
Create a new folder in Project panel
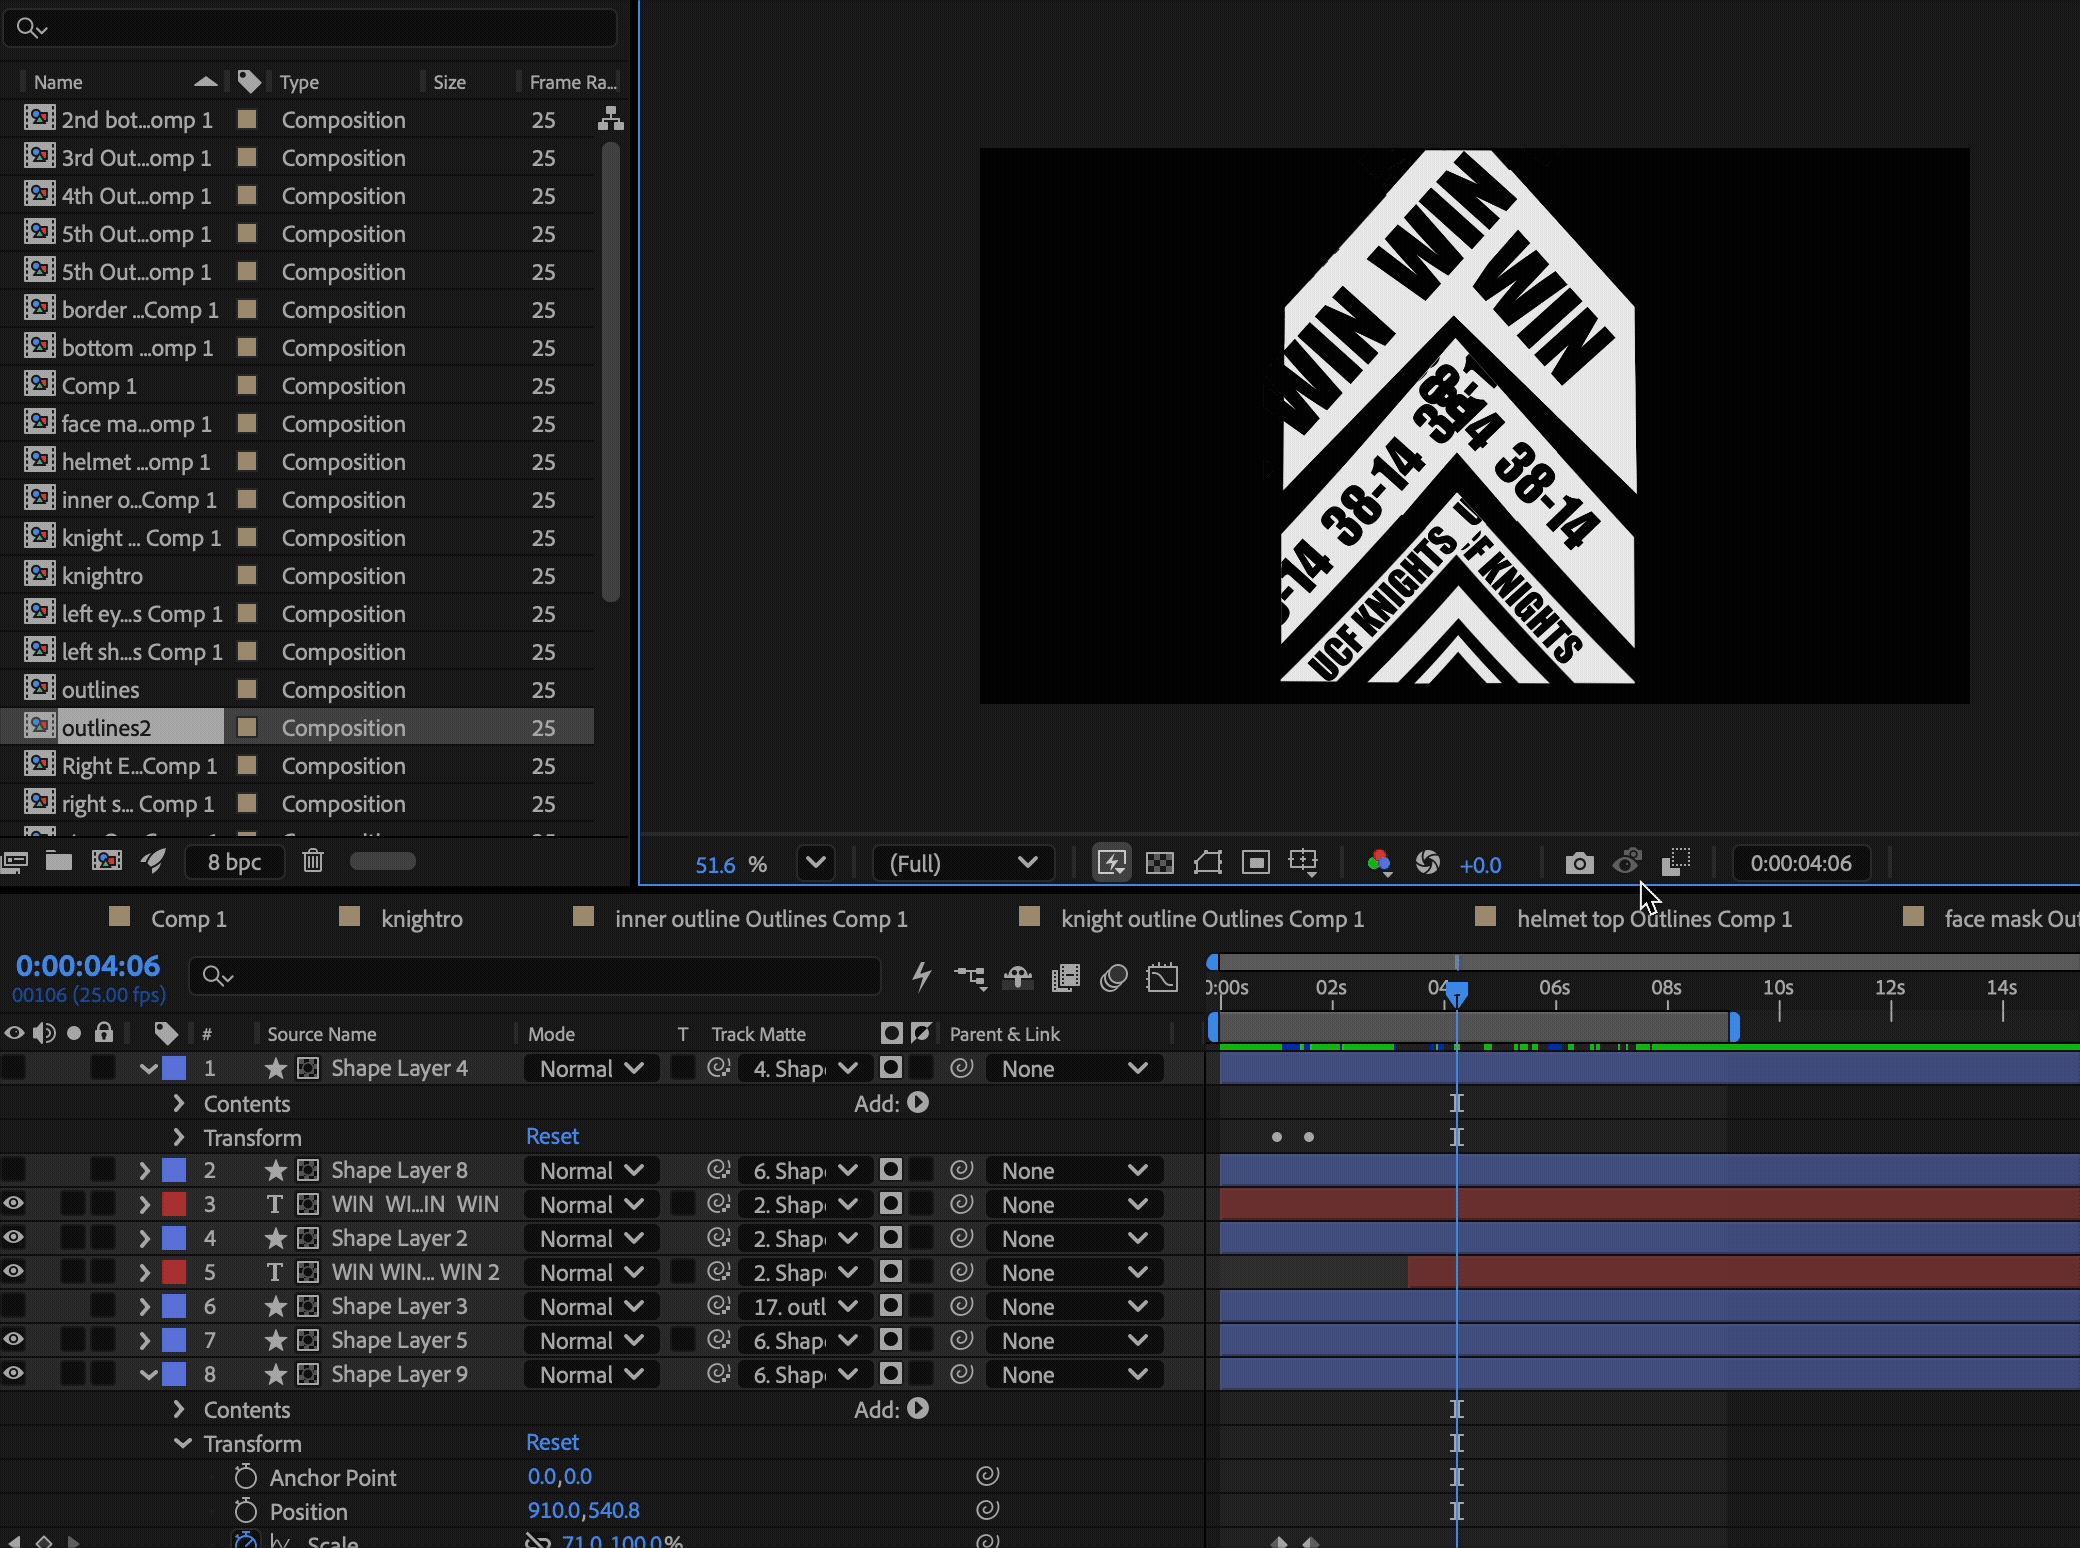point(59,861)
